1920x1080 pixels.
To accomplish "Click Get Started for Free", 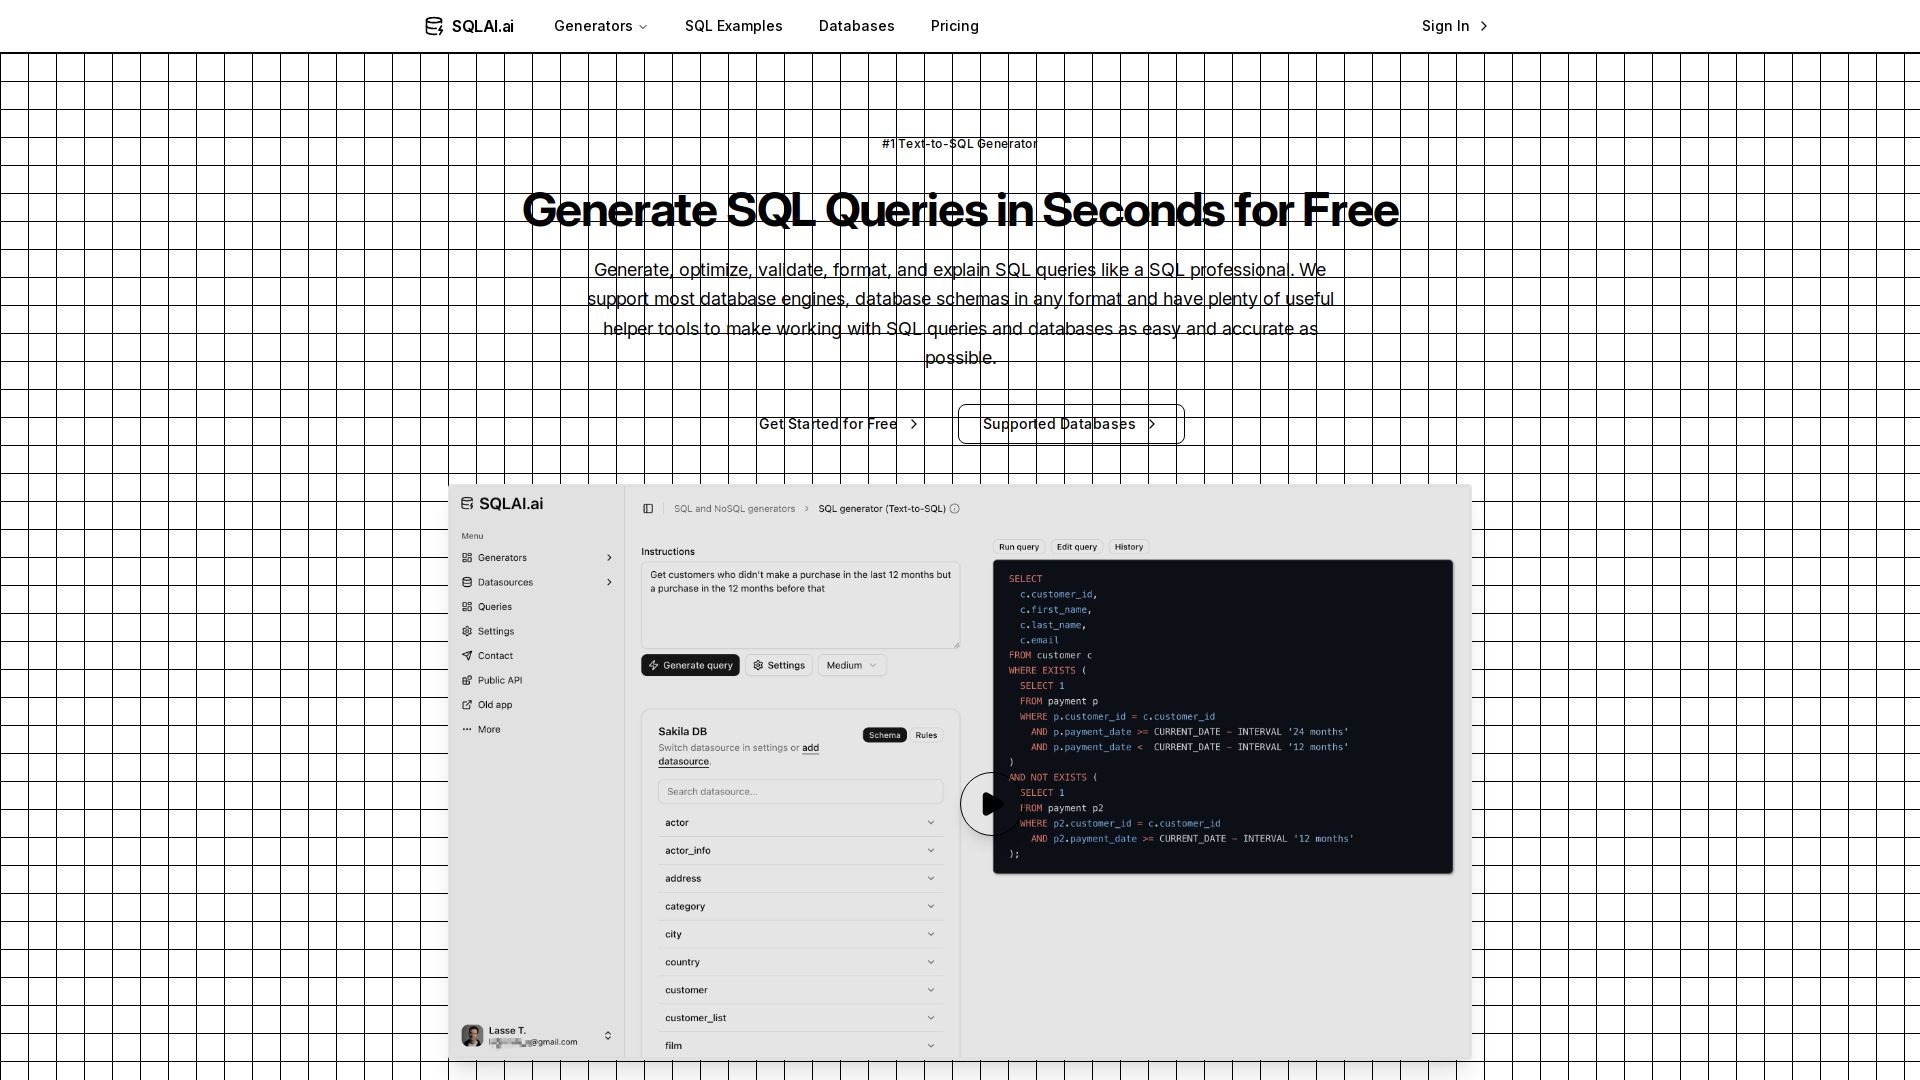I will 838,424.
